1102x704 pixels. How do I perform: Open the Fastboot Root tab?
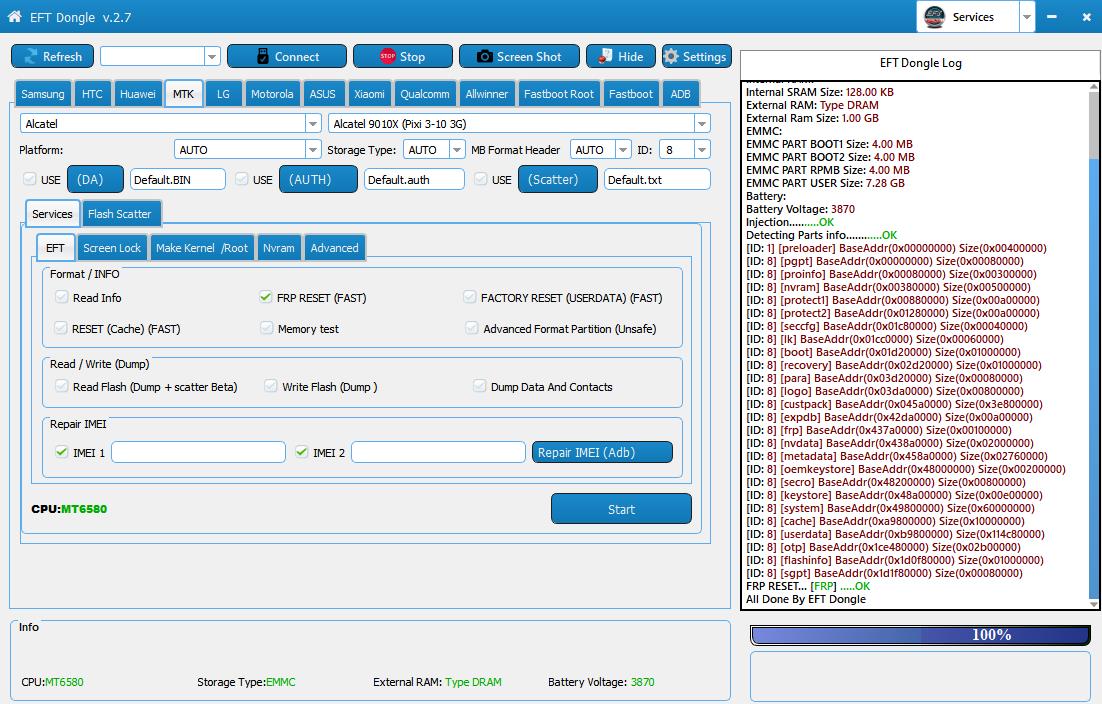(559, 93)
